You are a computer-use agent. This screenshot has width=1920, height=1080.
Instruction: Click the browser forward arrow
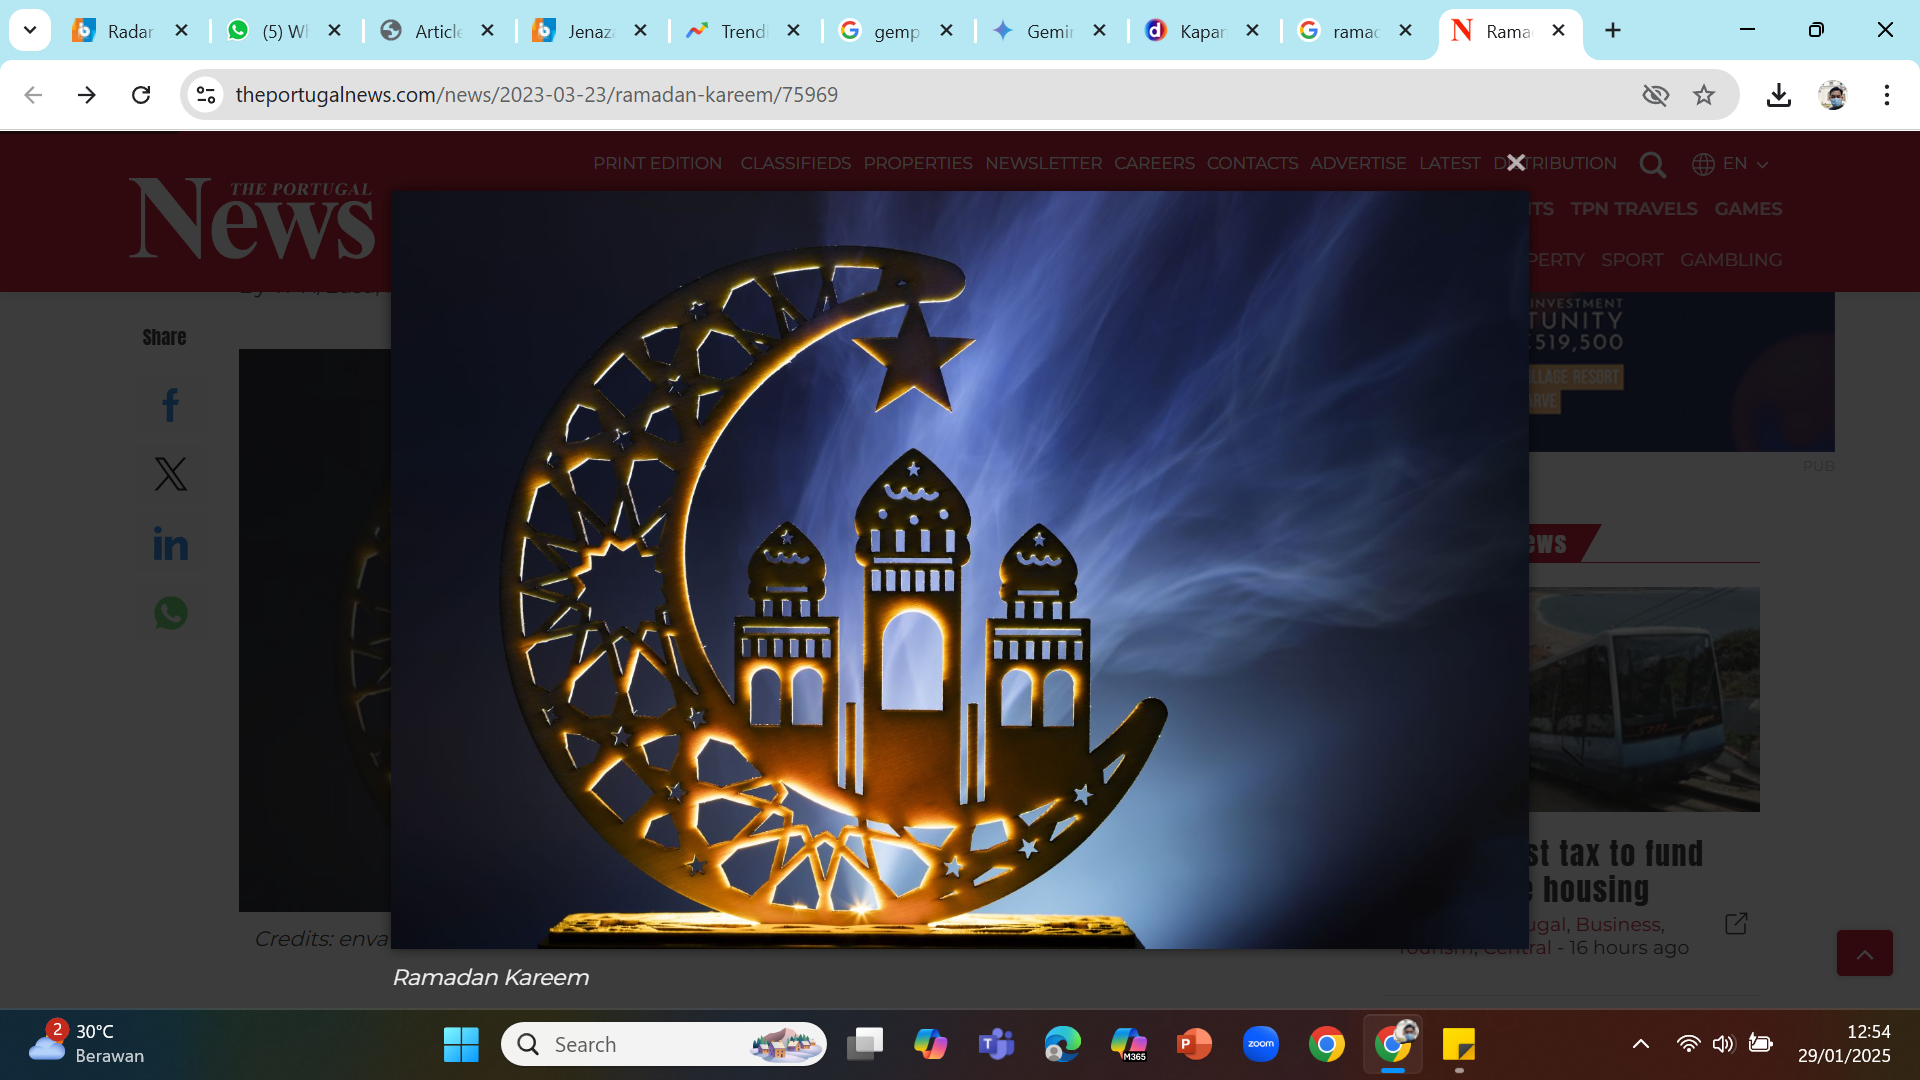click(87, 95)
